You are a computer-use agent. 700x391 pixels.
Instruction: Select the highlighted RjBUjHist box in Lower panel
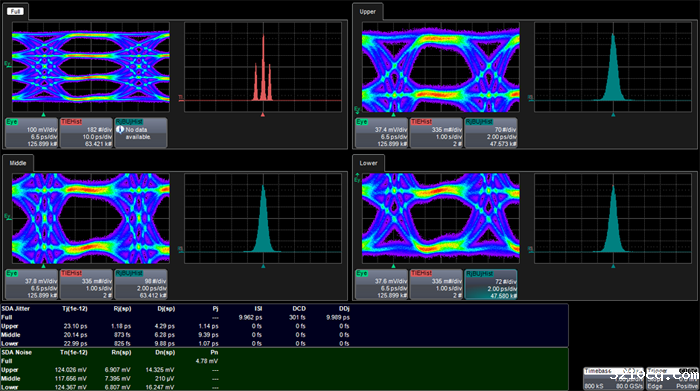tap(491, 284)
